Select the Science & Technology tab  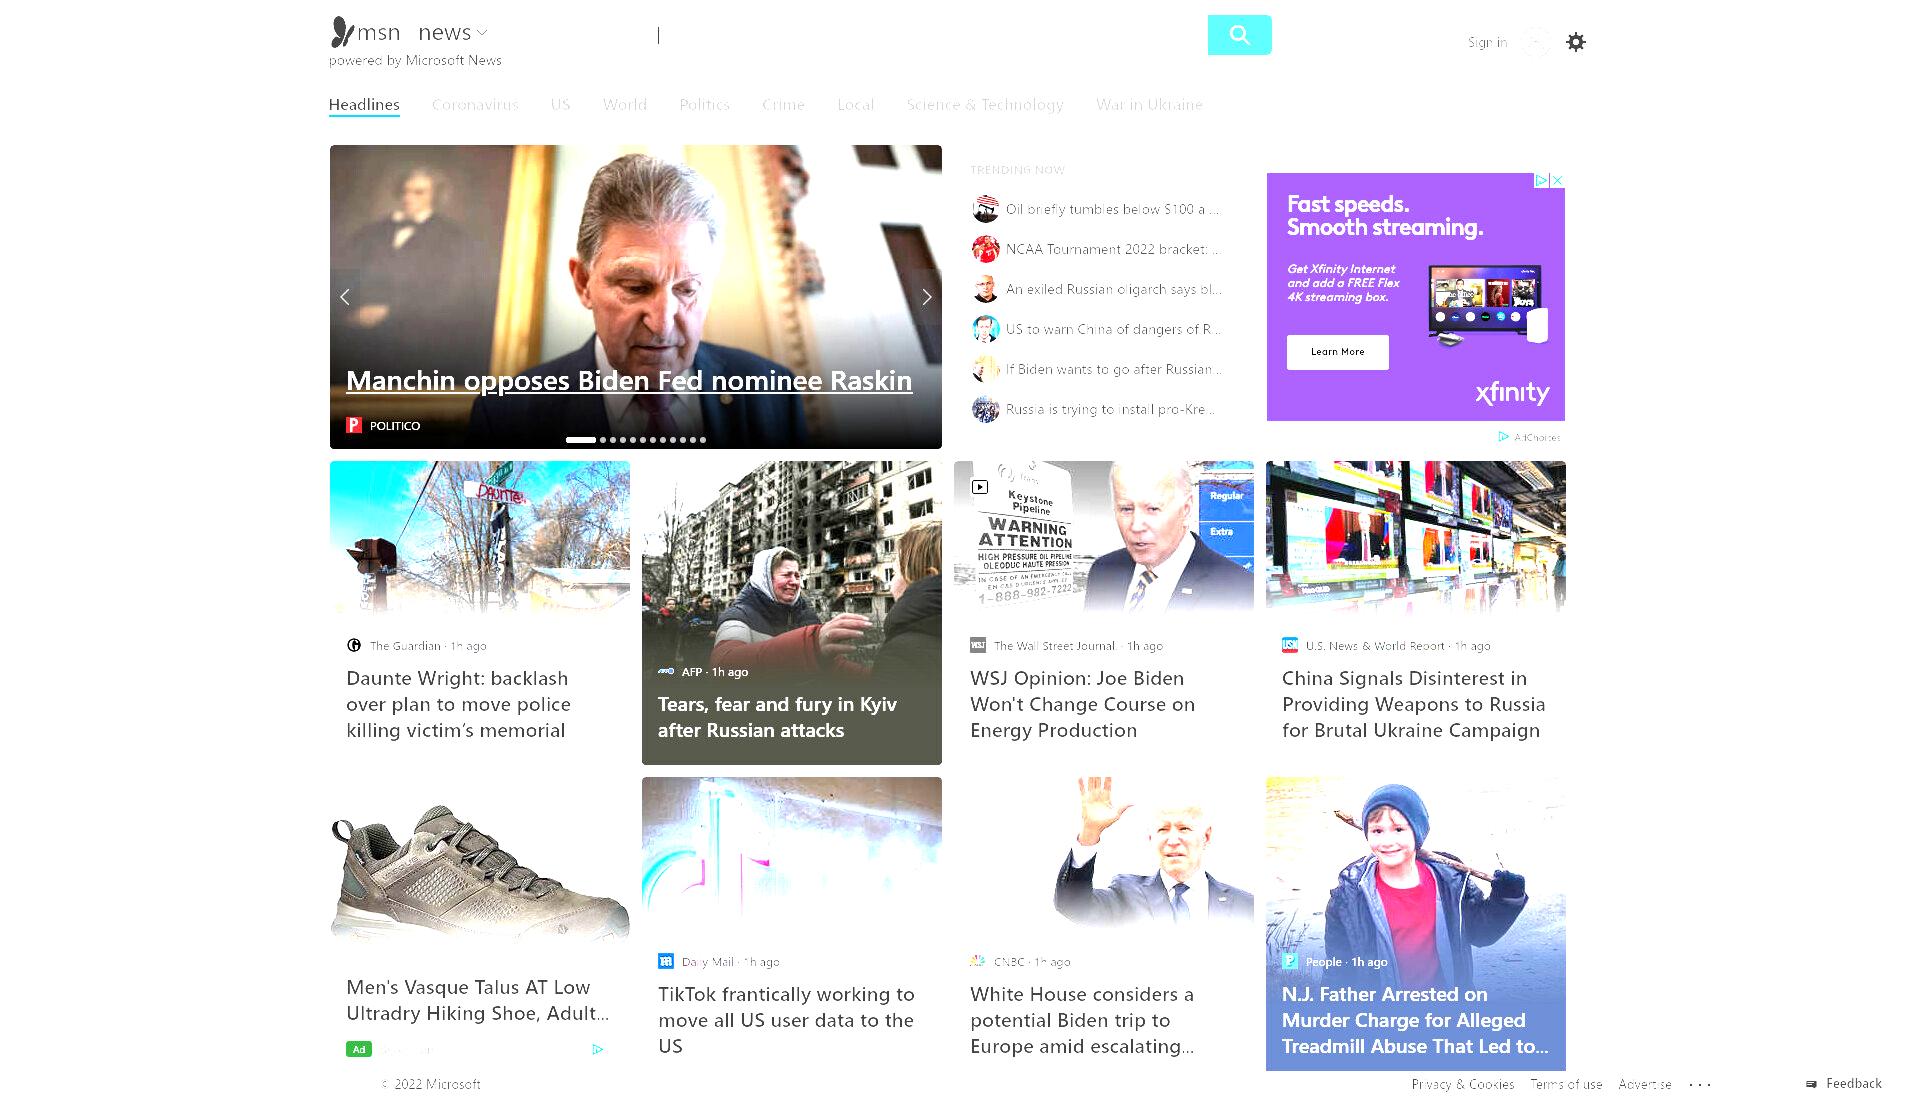[x=985, y=105]
